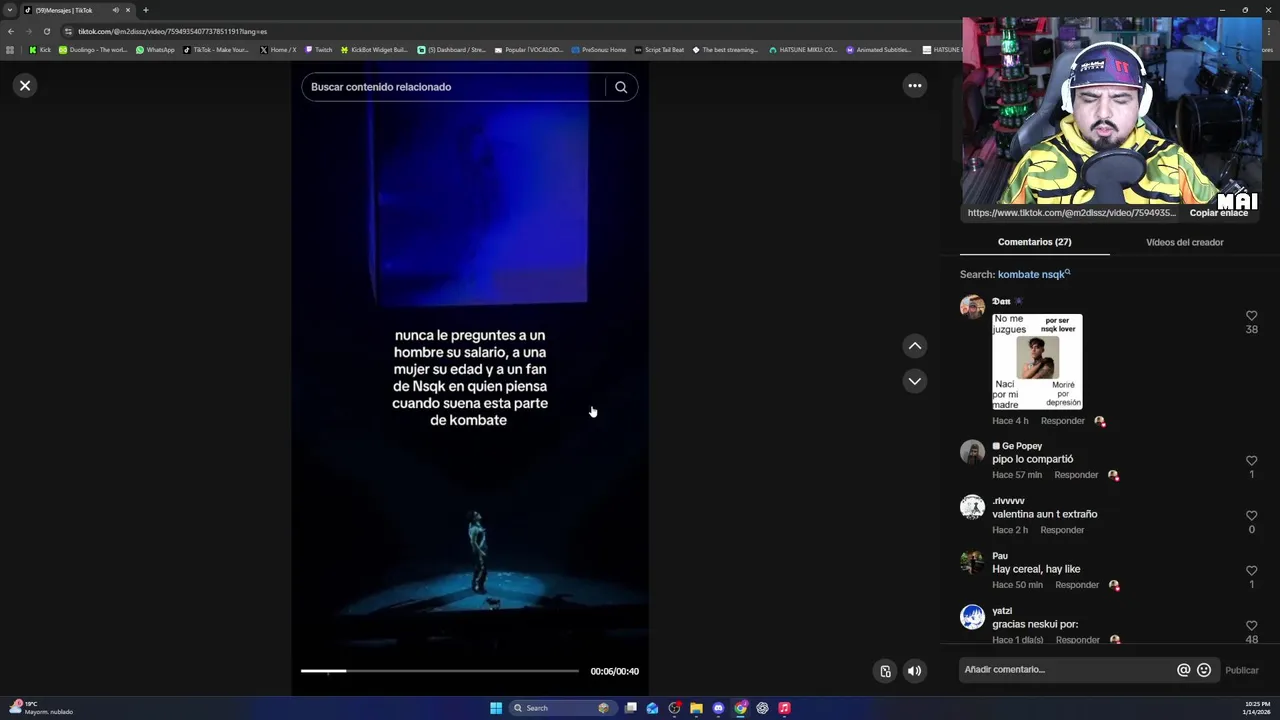Screen dimensions: 1280x720
Task: Switch to Comentarios (27) tab
Action: tap(1034, 242)
